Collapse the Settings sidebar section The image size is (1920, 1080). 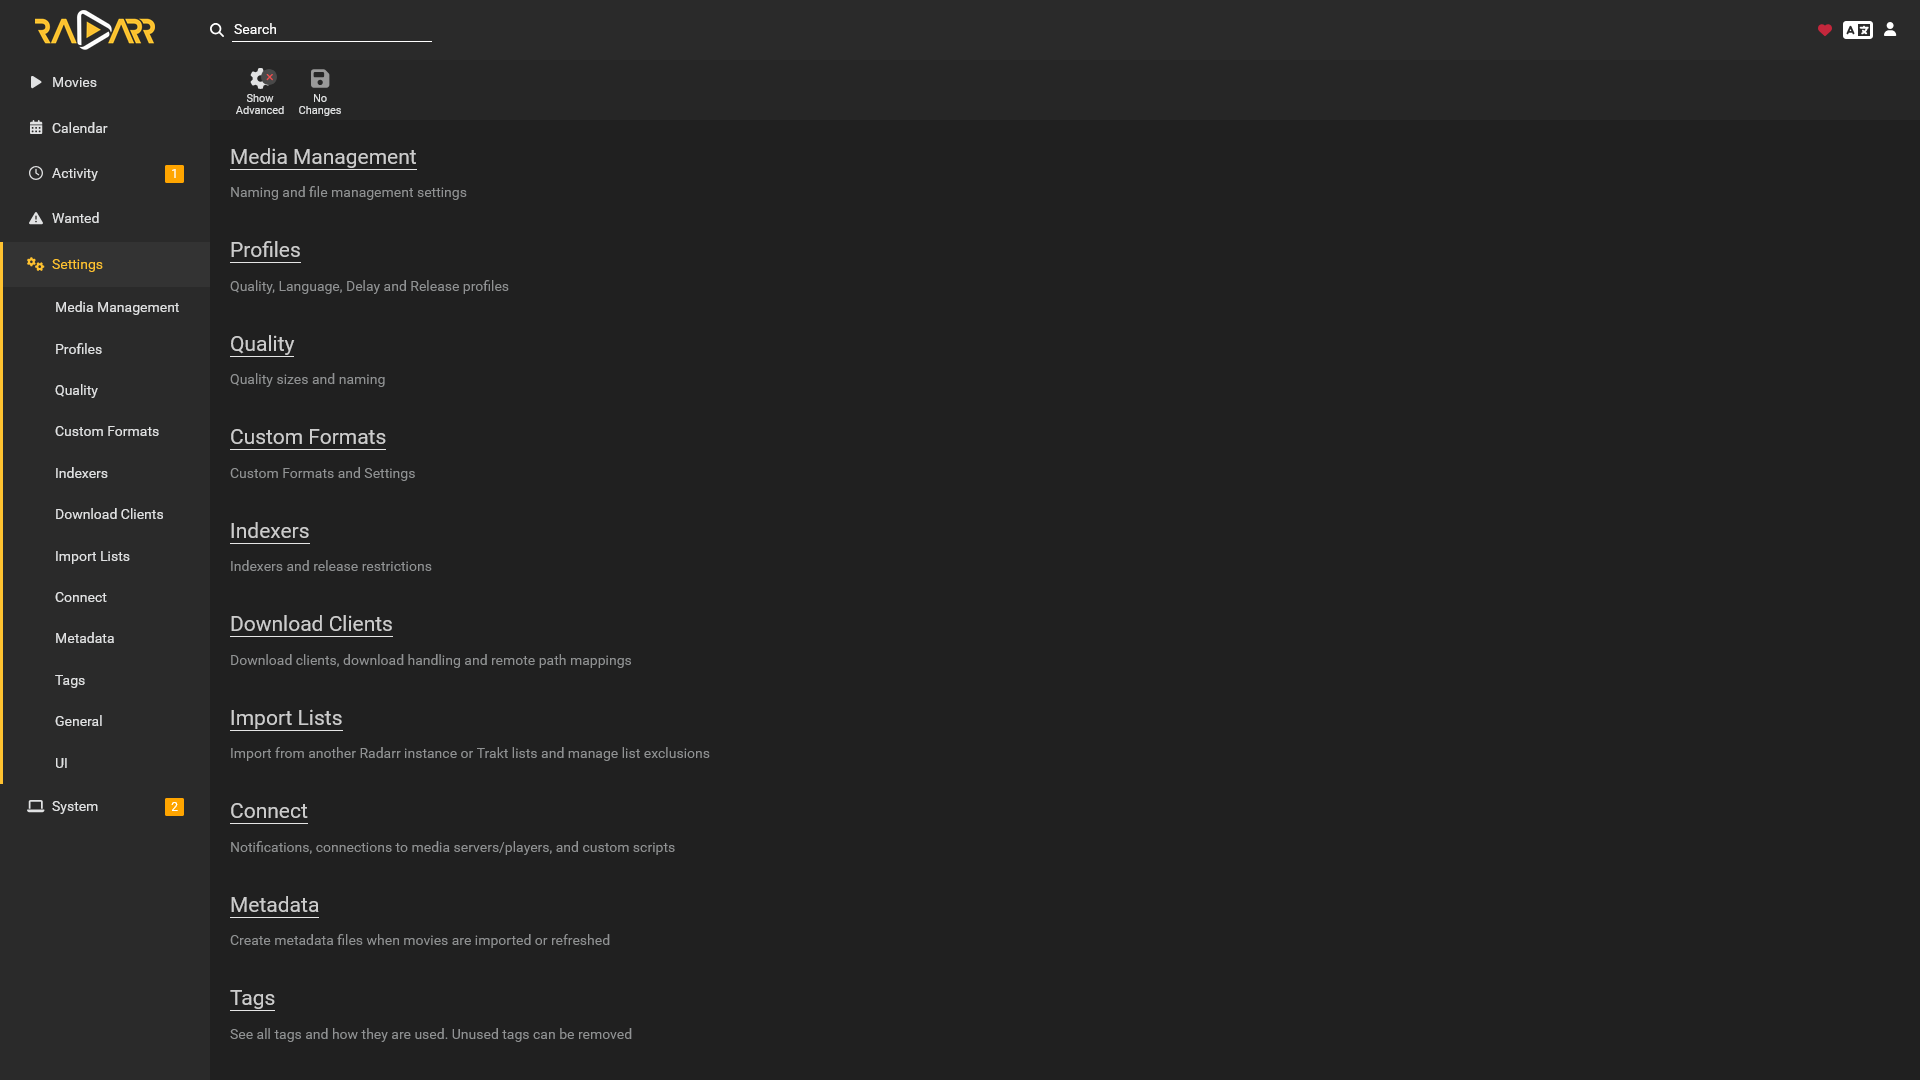pyautogui.click(x=77, y=264)
